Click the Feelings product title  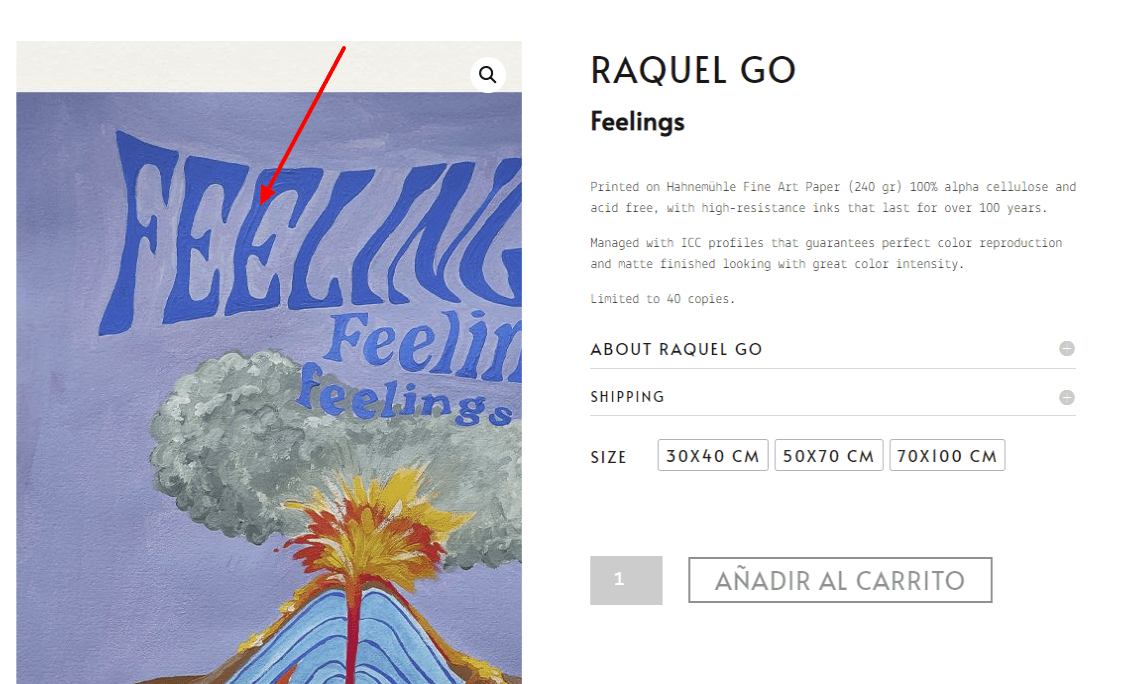click(x=637, y=122)
